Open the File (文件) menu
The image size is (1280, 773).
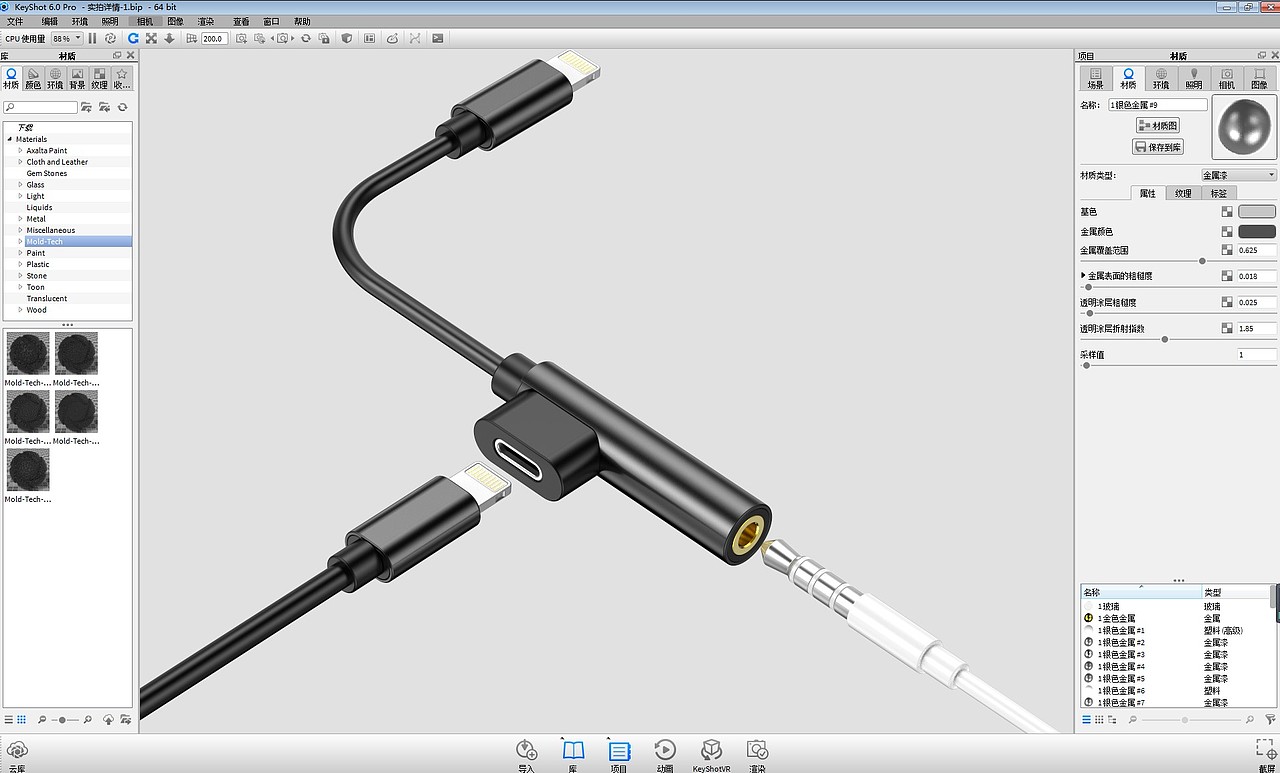click(x=15, y=21)
